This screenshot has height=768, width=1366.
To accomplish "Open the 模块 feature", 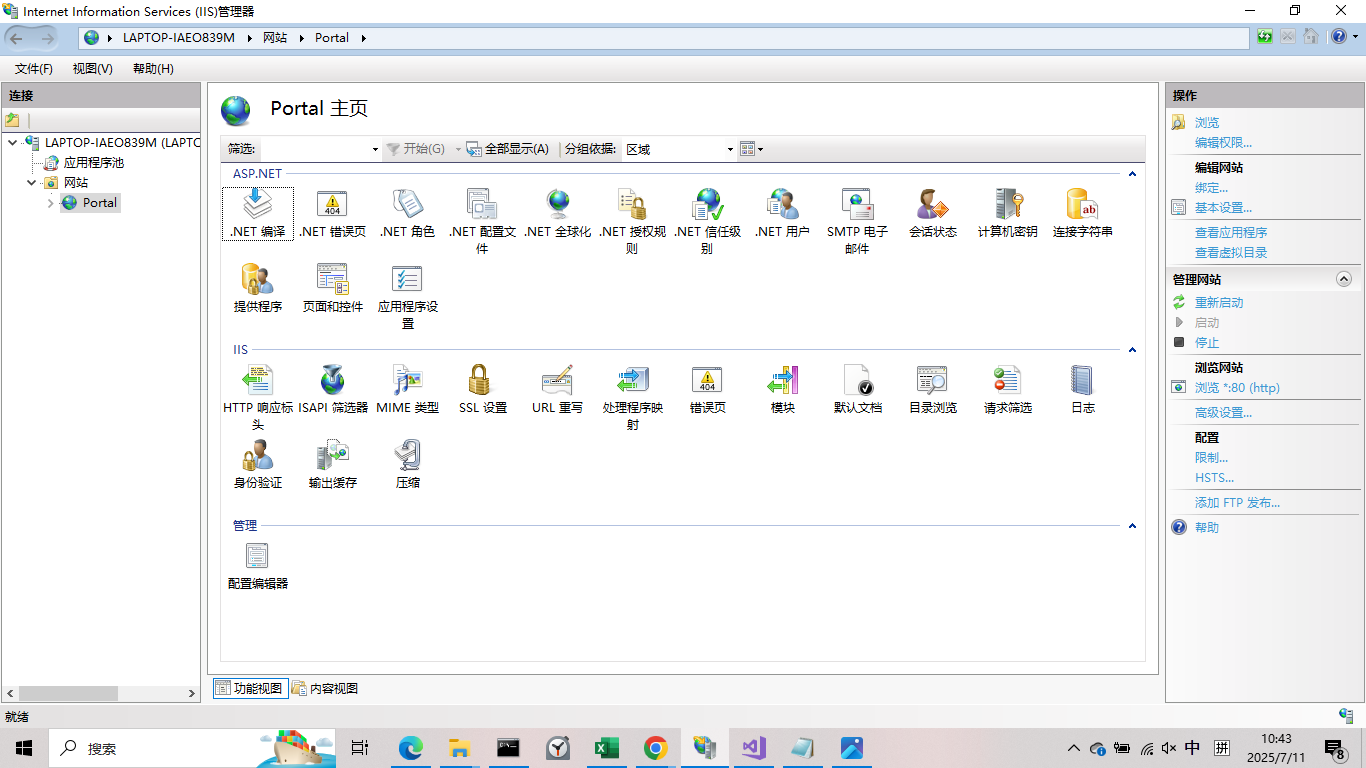I will 782,389.
